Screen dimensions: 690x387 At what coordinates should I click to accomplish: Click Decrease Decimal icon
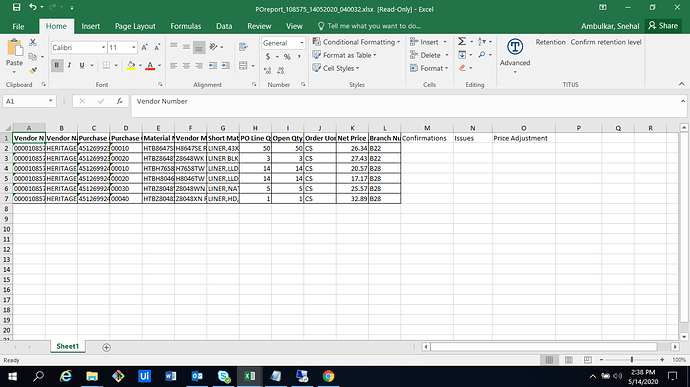click(280, 70)
